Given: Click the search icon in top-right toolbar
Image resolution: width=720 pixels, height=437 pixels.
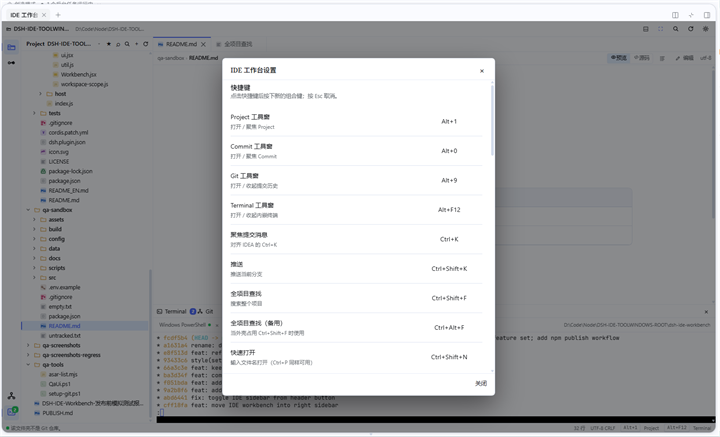Looking at the screenshot, I should pyautogui.click(x=675, y=29).
